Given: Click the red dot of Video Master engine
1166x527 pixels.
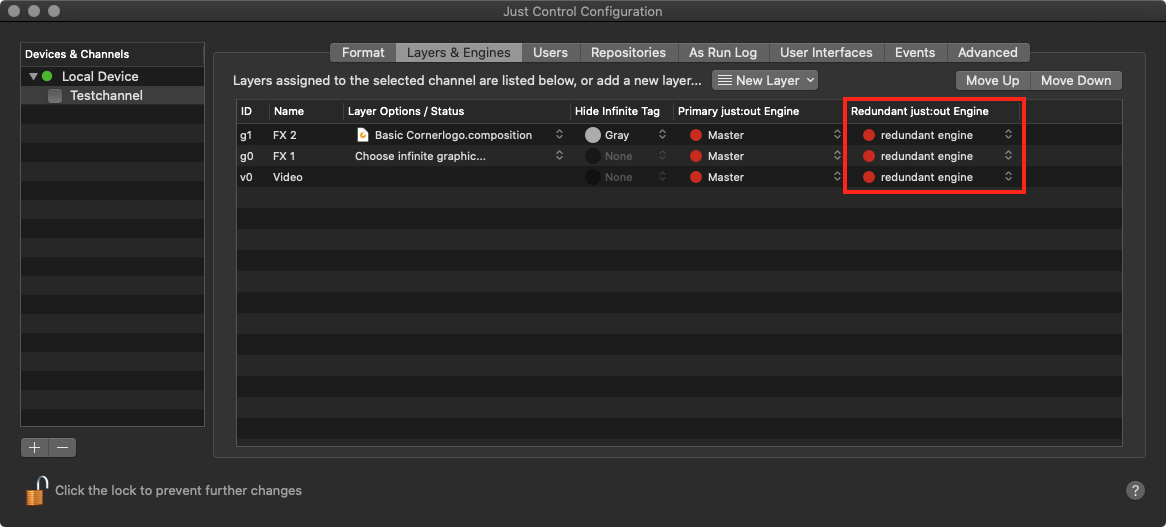Looking at the screenshot, I should (696, 177).
